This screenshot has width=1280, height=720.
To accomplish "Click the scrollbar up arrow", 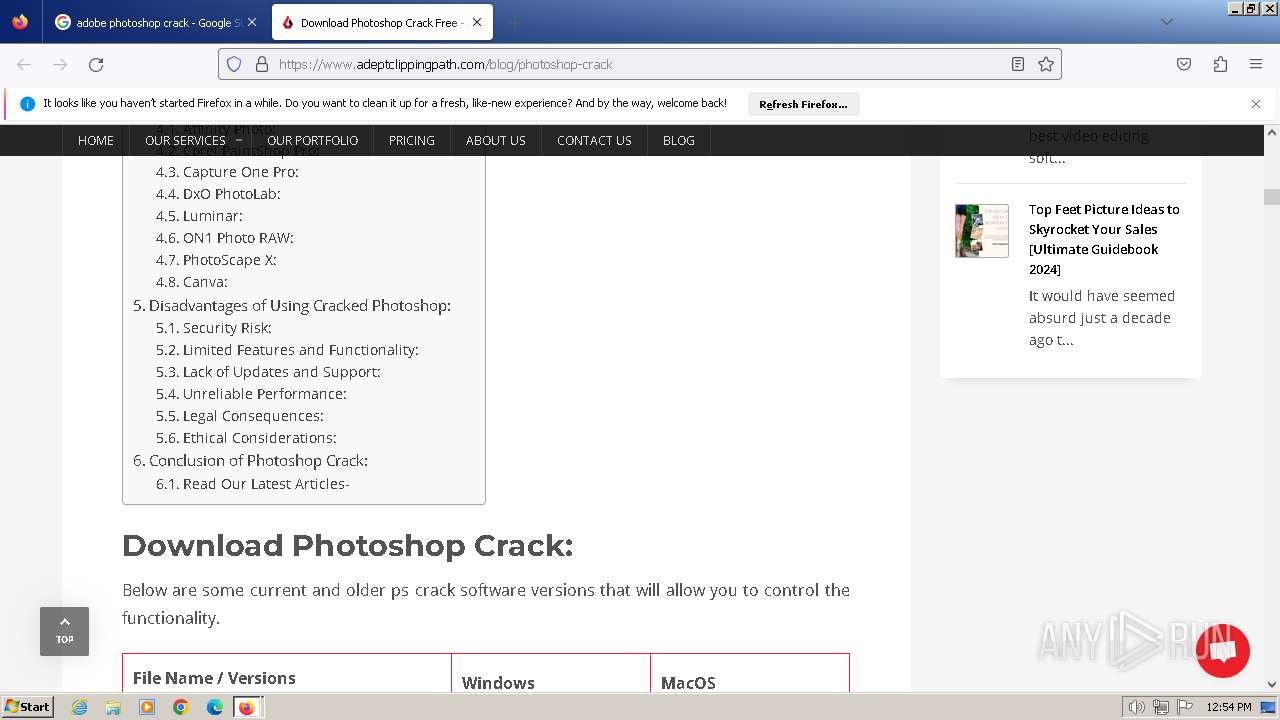I will [x=1272, y=132].
